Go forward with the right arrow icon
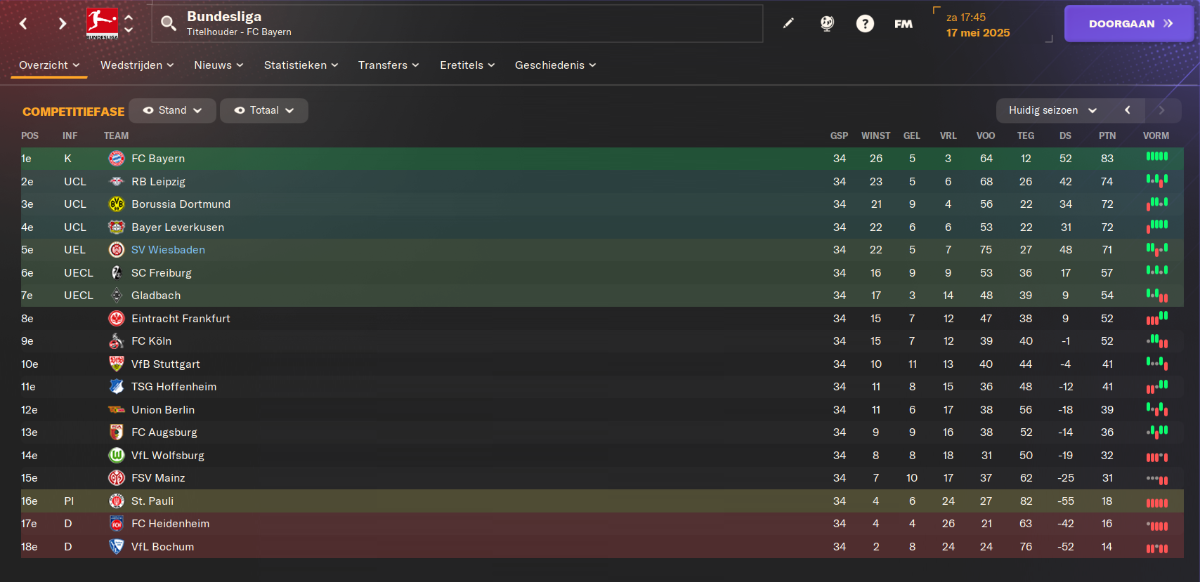Image resolution: width=1200 pixels, height=582 pixels. 62,23
